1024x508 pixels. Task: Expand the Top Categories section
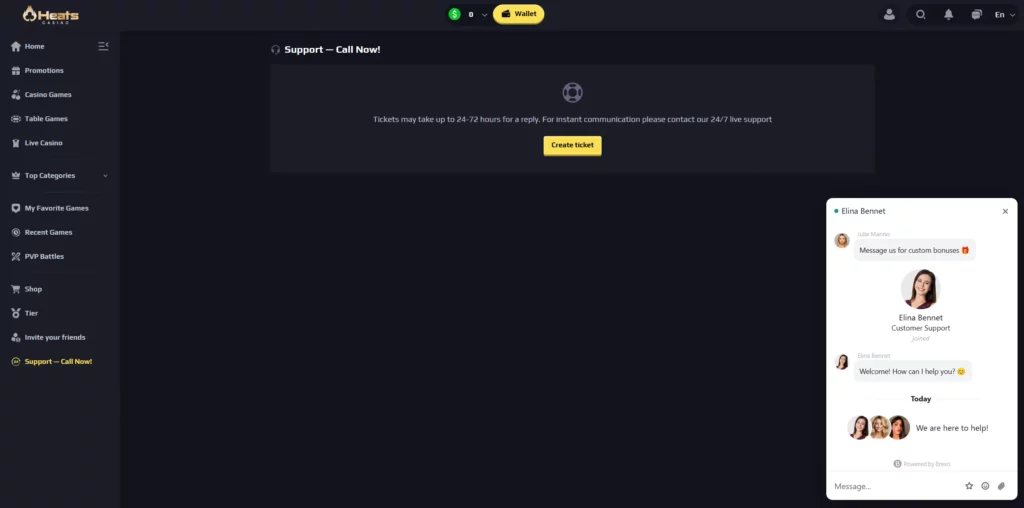pos(59,176)
